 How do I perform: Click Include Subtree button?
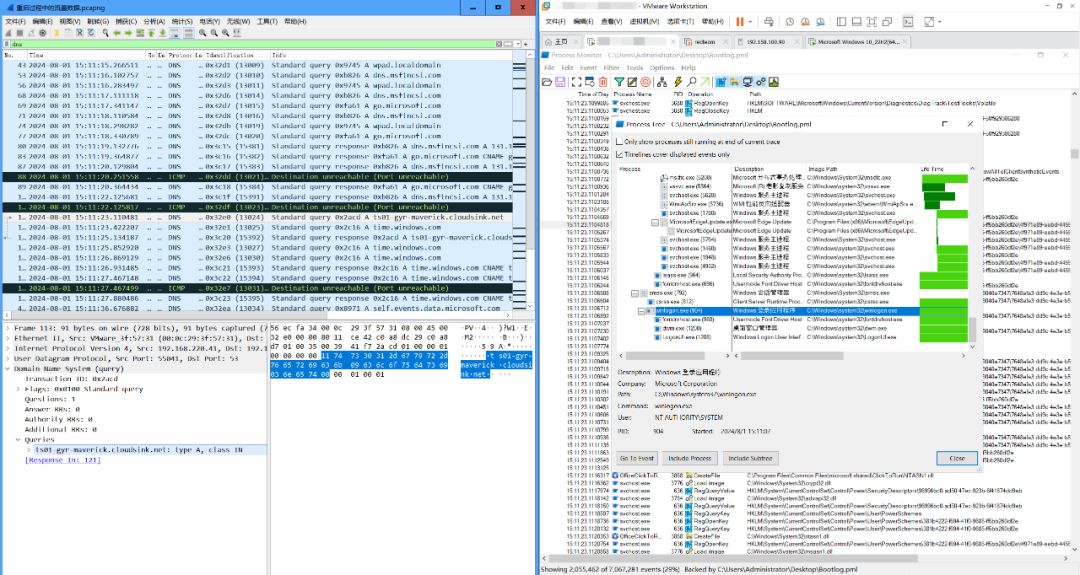750,459
